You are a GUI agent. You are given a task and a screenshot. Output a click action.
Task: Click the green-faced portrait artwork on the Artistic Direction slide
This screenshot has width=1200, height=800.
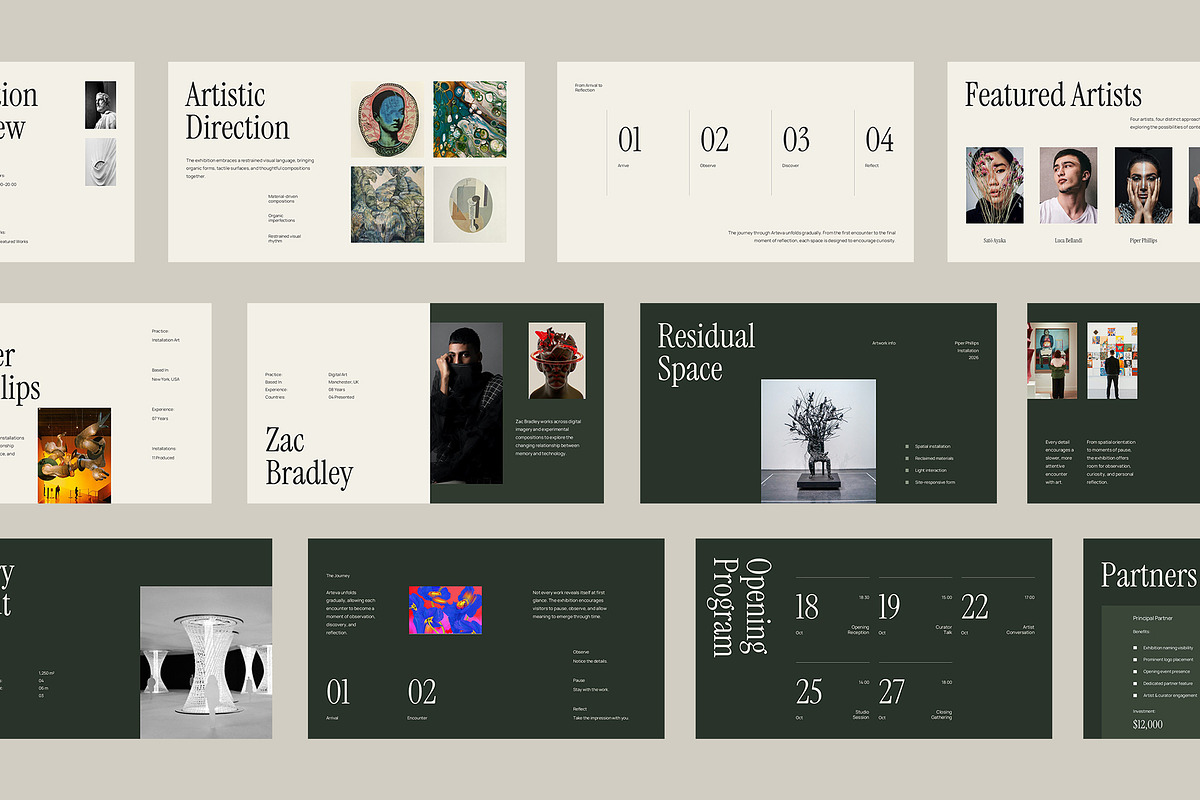tap(388, 120)
